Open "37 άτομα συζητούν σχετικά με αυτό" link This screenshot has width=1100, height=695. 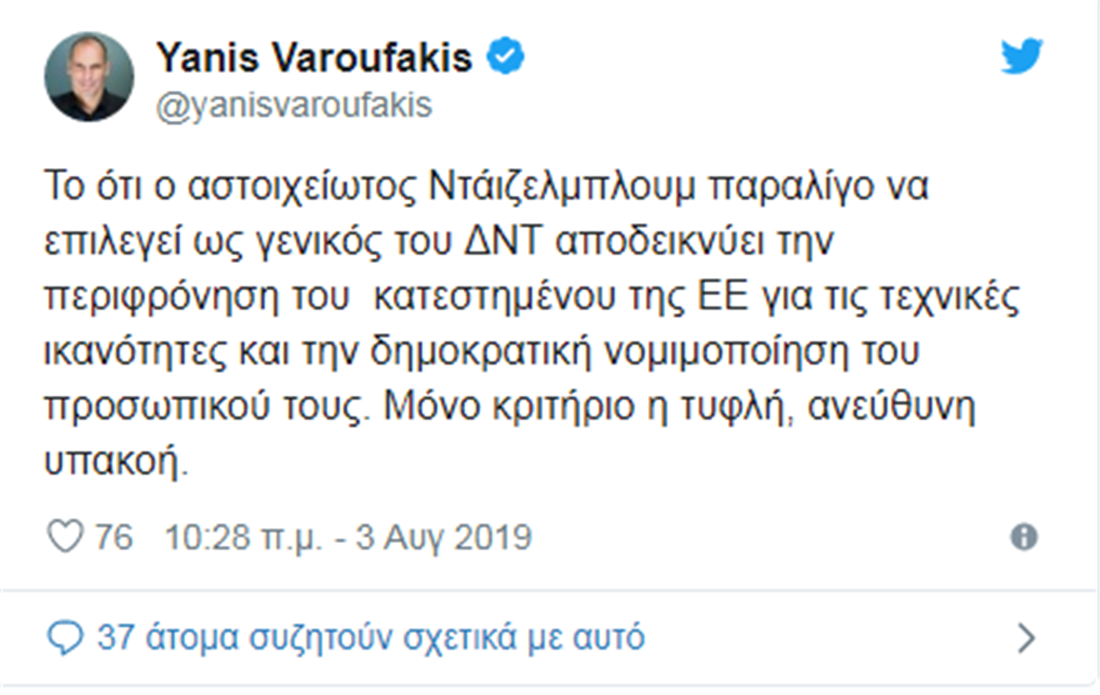pos(370,637)
